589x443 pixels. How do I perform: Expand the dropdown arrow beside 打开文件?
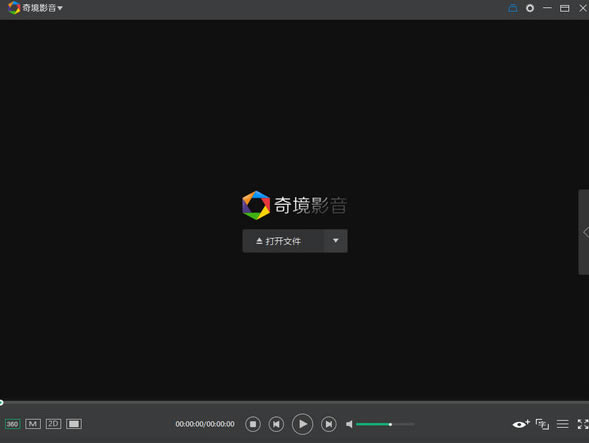[x=336, y=241]
